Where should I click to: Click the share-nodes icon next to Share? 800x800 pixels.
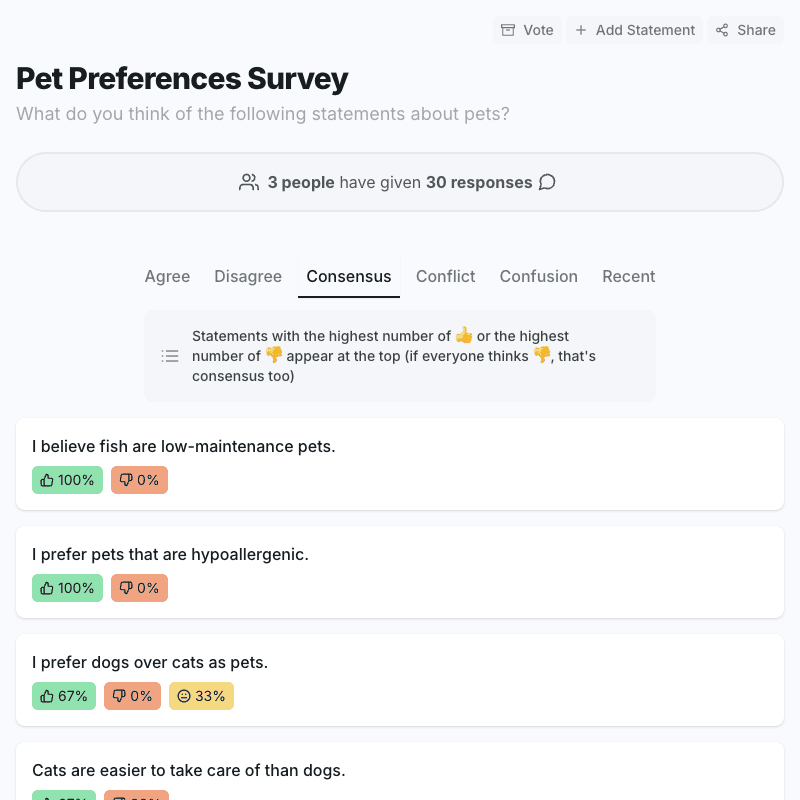721,30
